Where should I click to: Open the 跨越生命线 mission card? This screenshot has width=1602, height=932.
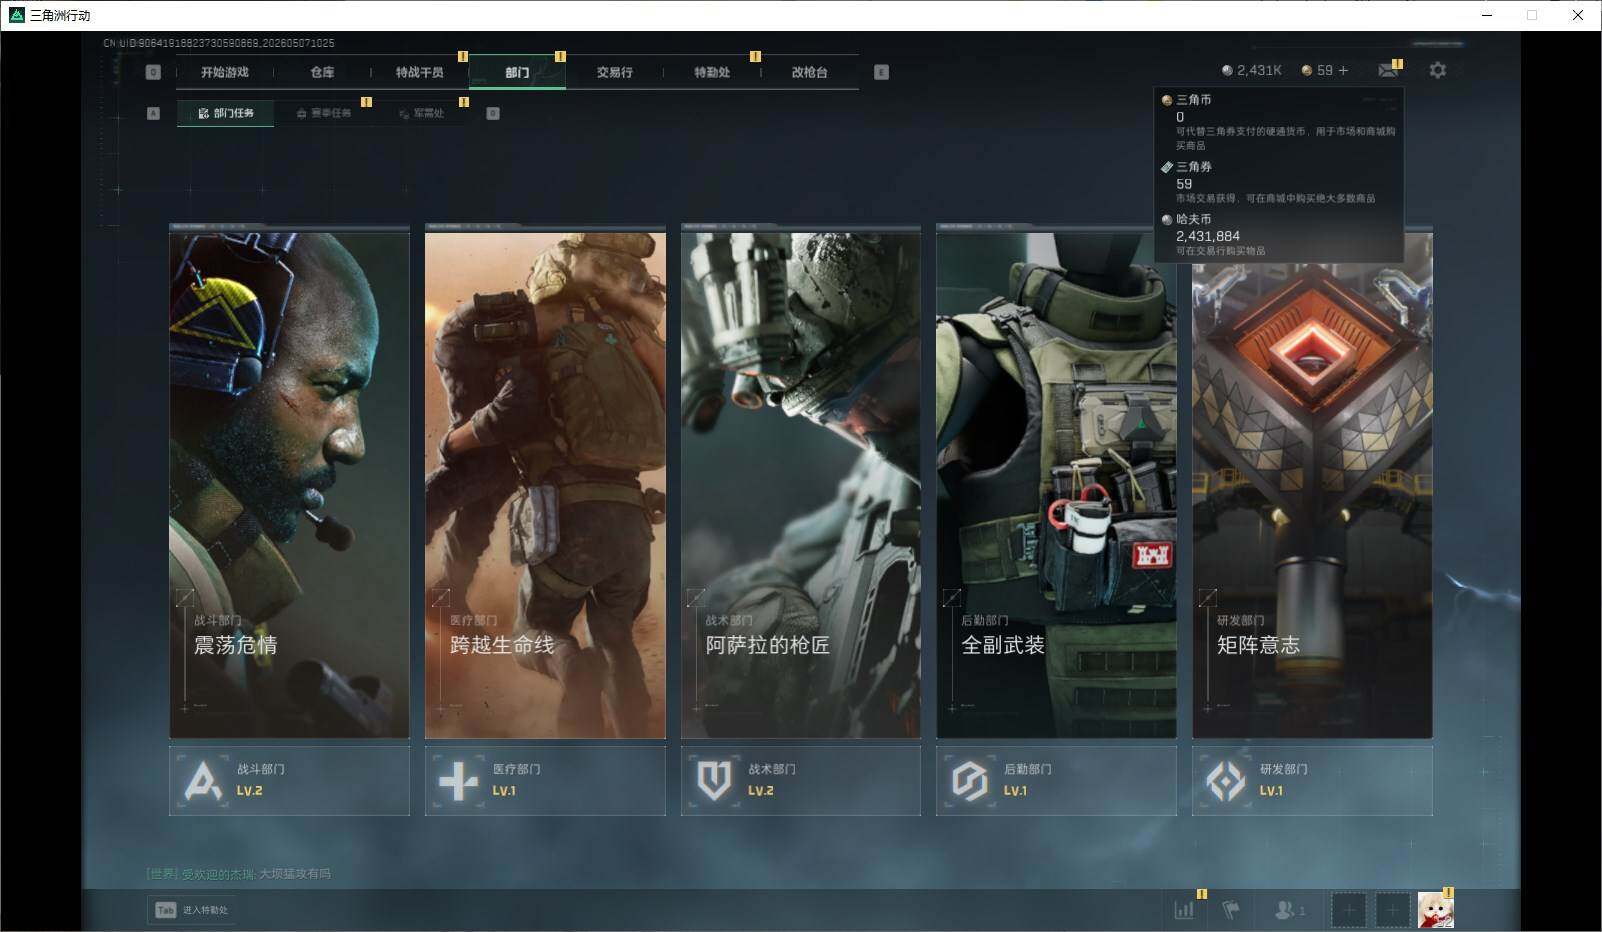(545, 483)
